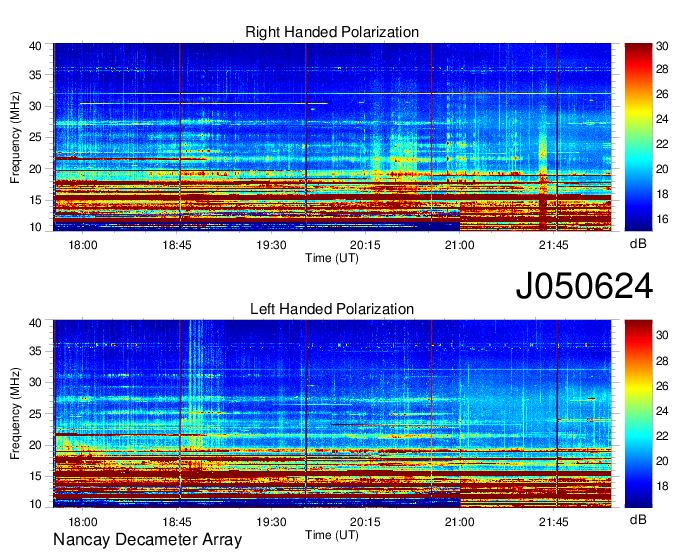Viewport: 680px width, 552px height.
Task: Click the 21:00 tick on the upper time axis
Action: [460, 245]
